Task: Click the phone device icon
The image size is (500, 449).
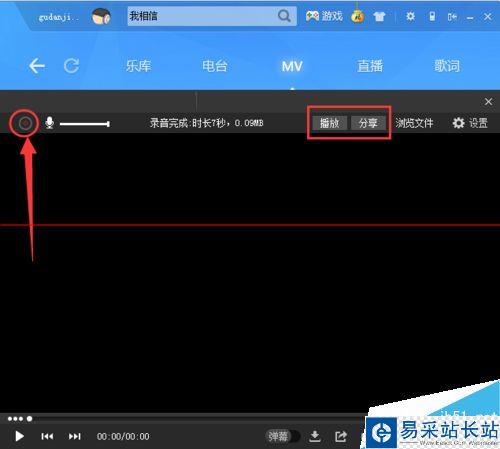Action: point(432,16)
